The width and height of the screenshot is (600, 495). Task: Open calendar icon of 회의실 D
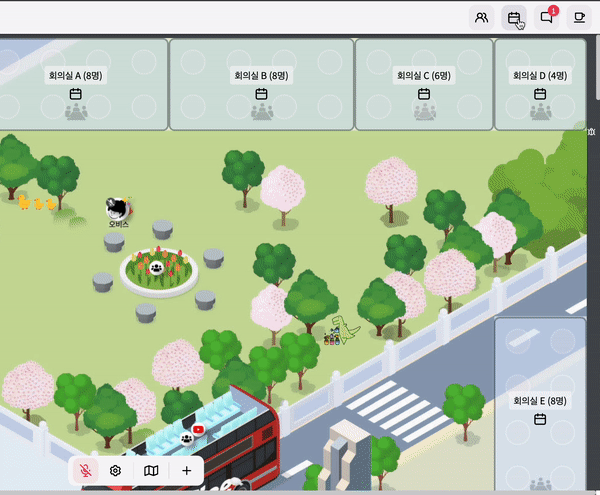(x=540, y=94)
